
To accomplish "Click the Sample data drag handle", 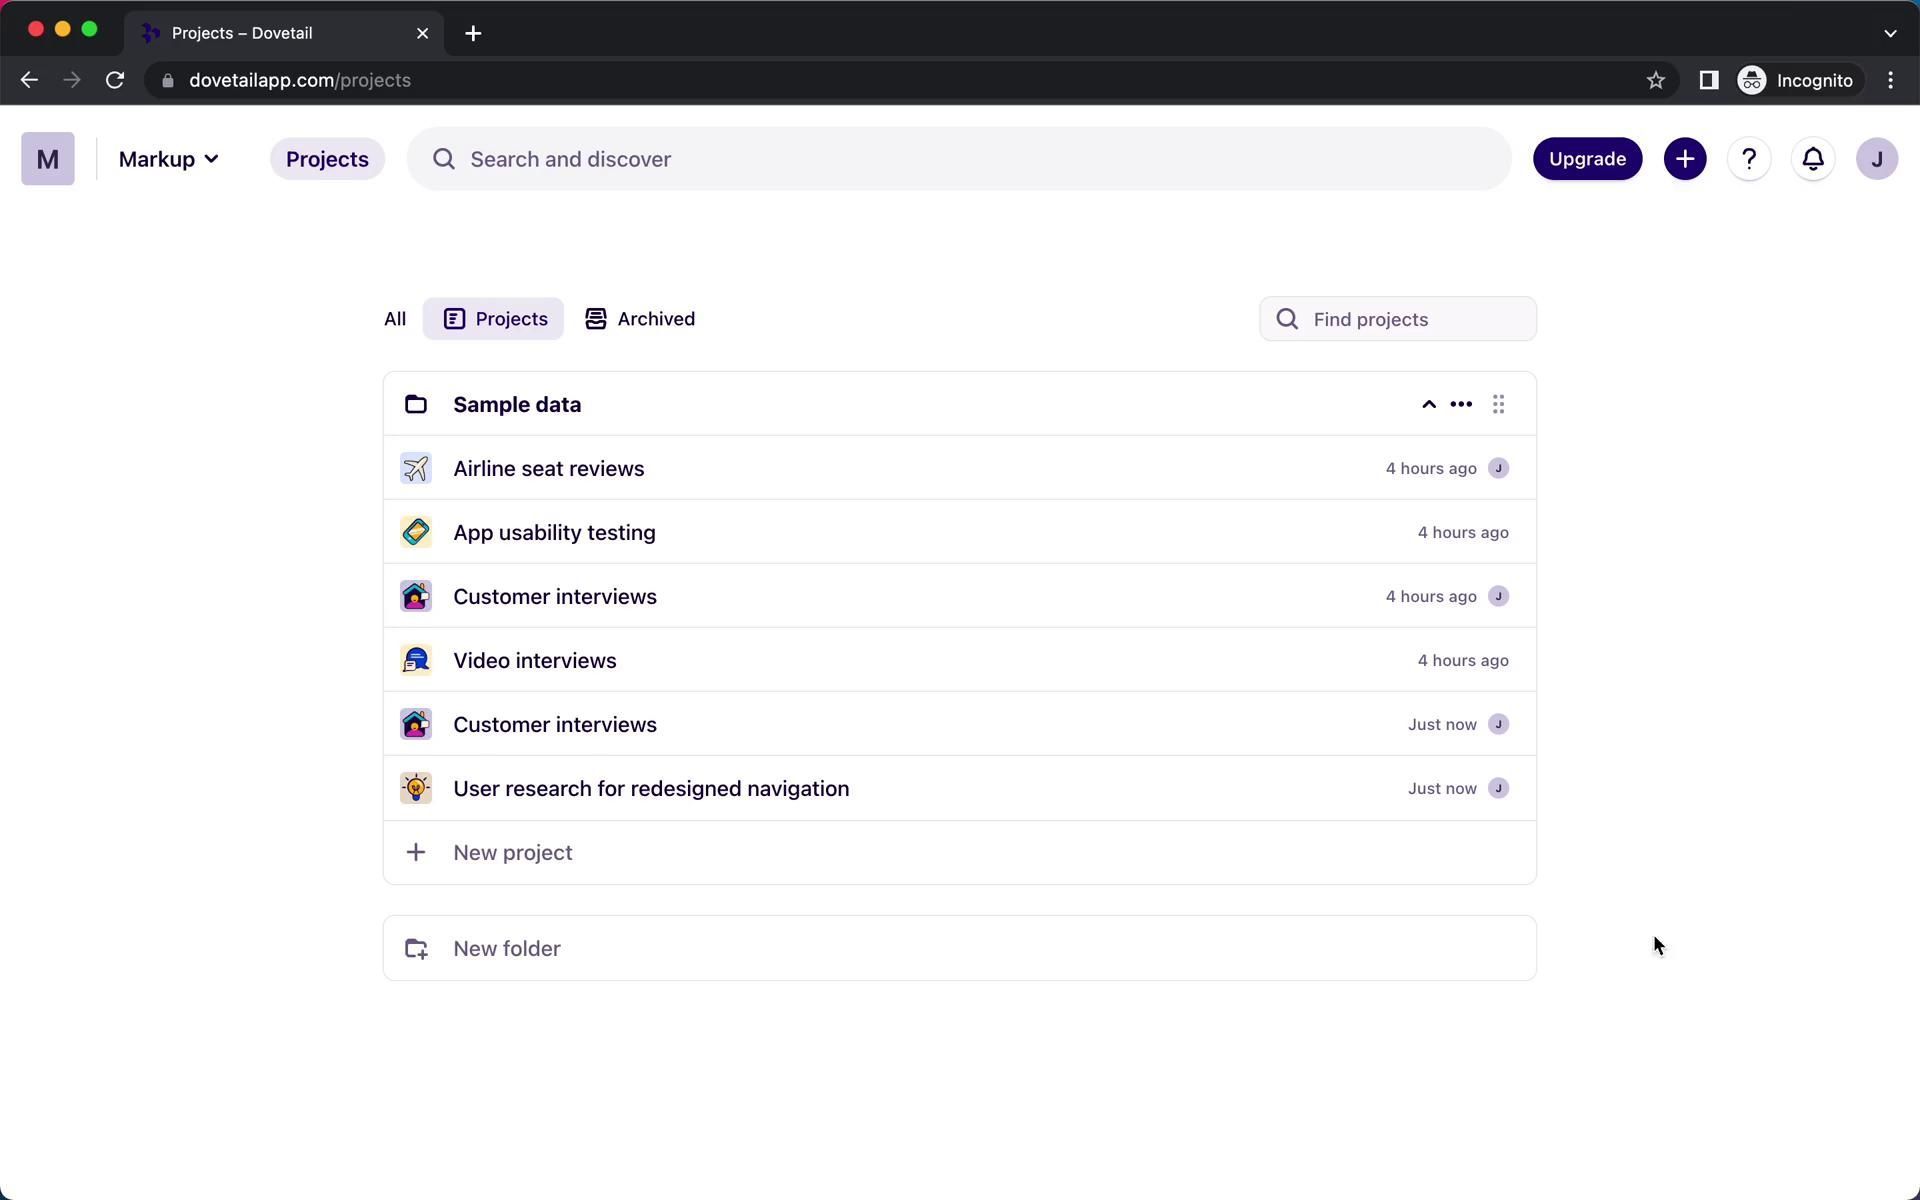I will pyautogui.click(x=1498, y=404).
